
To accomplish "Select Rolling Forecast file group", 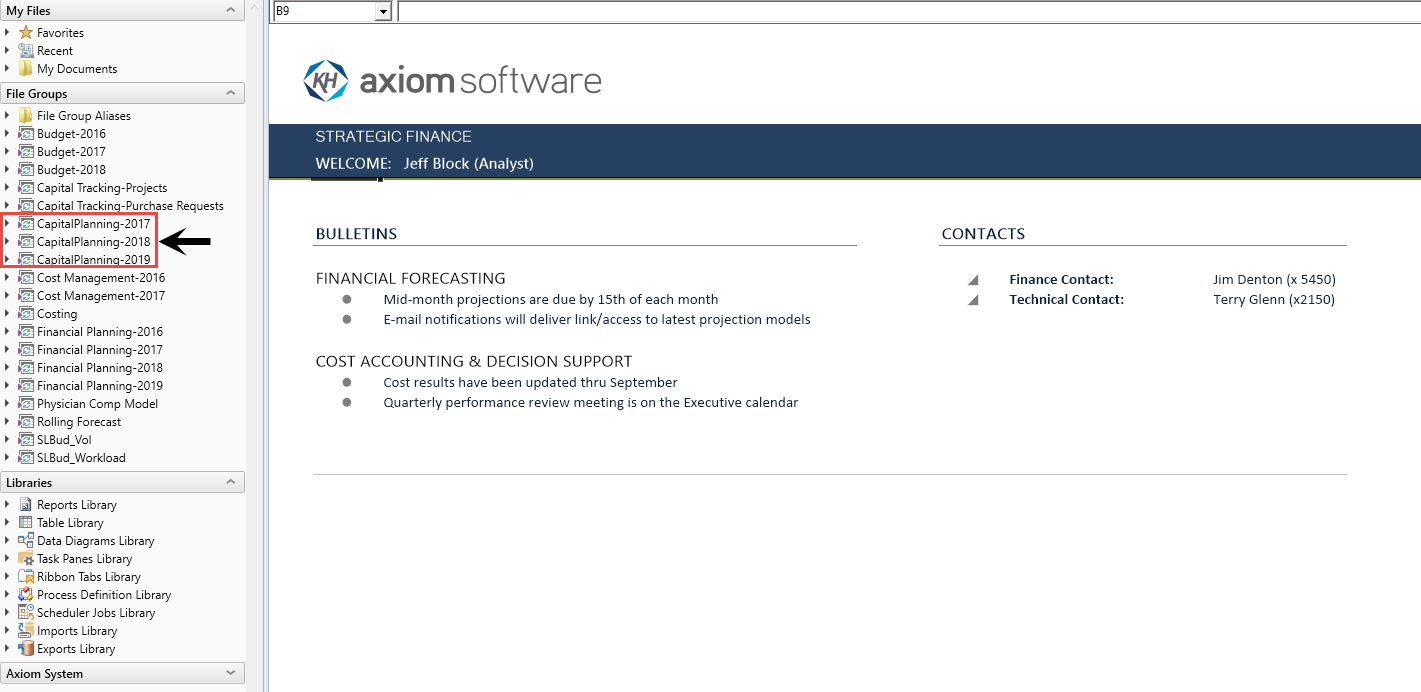I will click(79, 422).
